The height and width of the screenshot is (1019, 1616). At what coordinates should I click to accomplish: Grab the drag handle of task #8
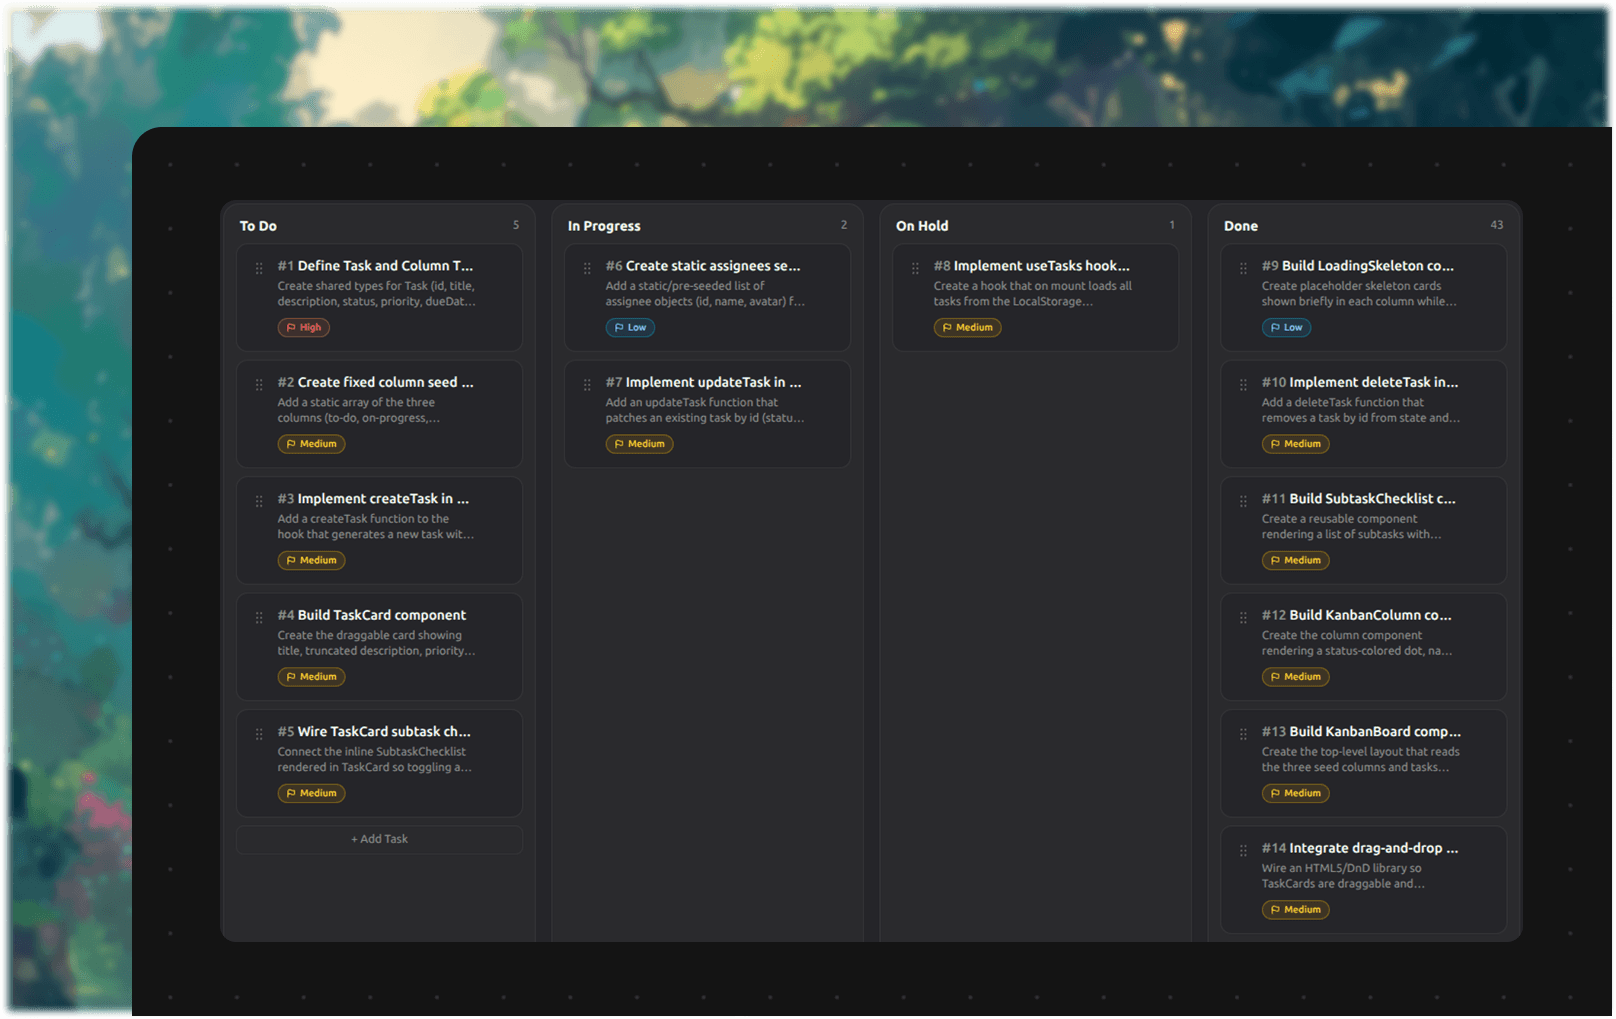point(915,268)
